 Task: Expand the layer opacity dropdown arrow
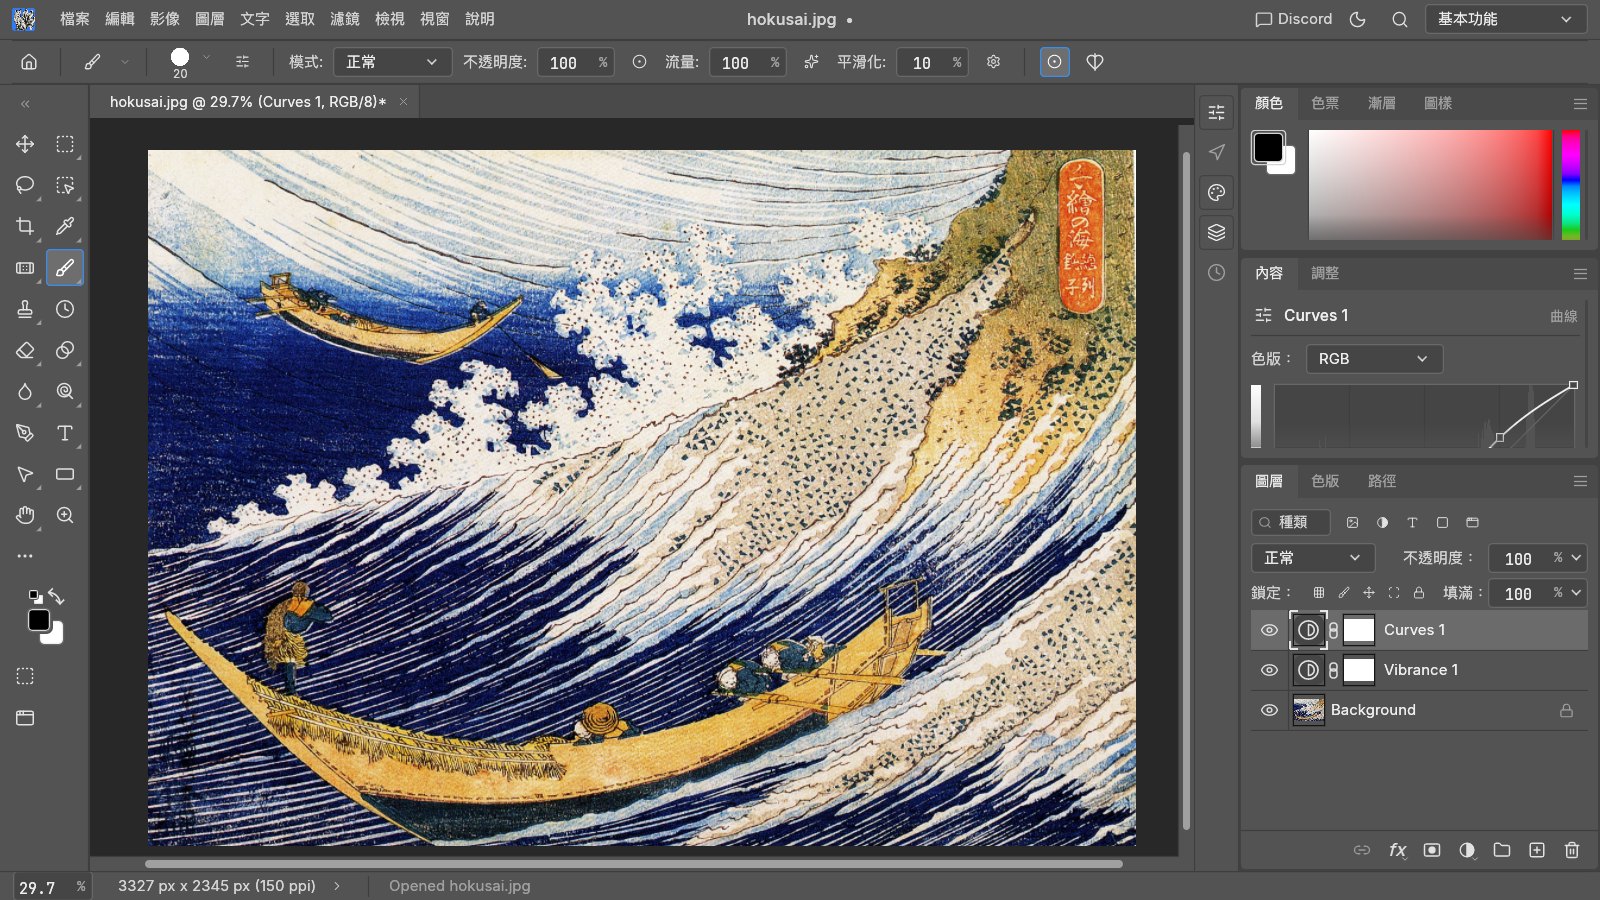tap(1577, 558)
